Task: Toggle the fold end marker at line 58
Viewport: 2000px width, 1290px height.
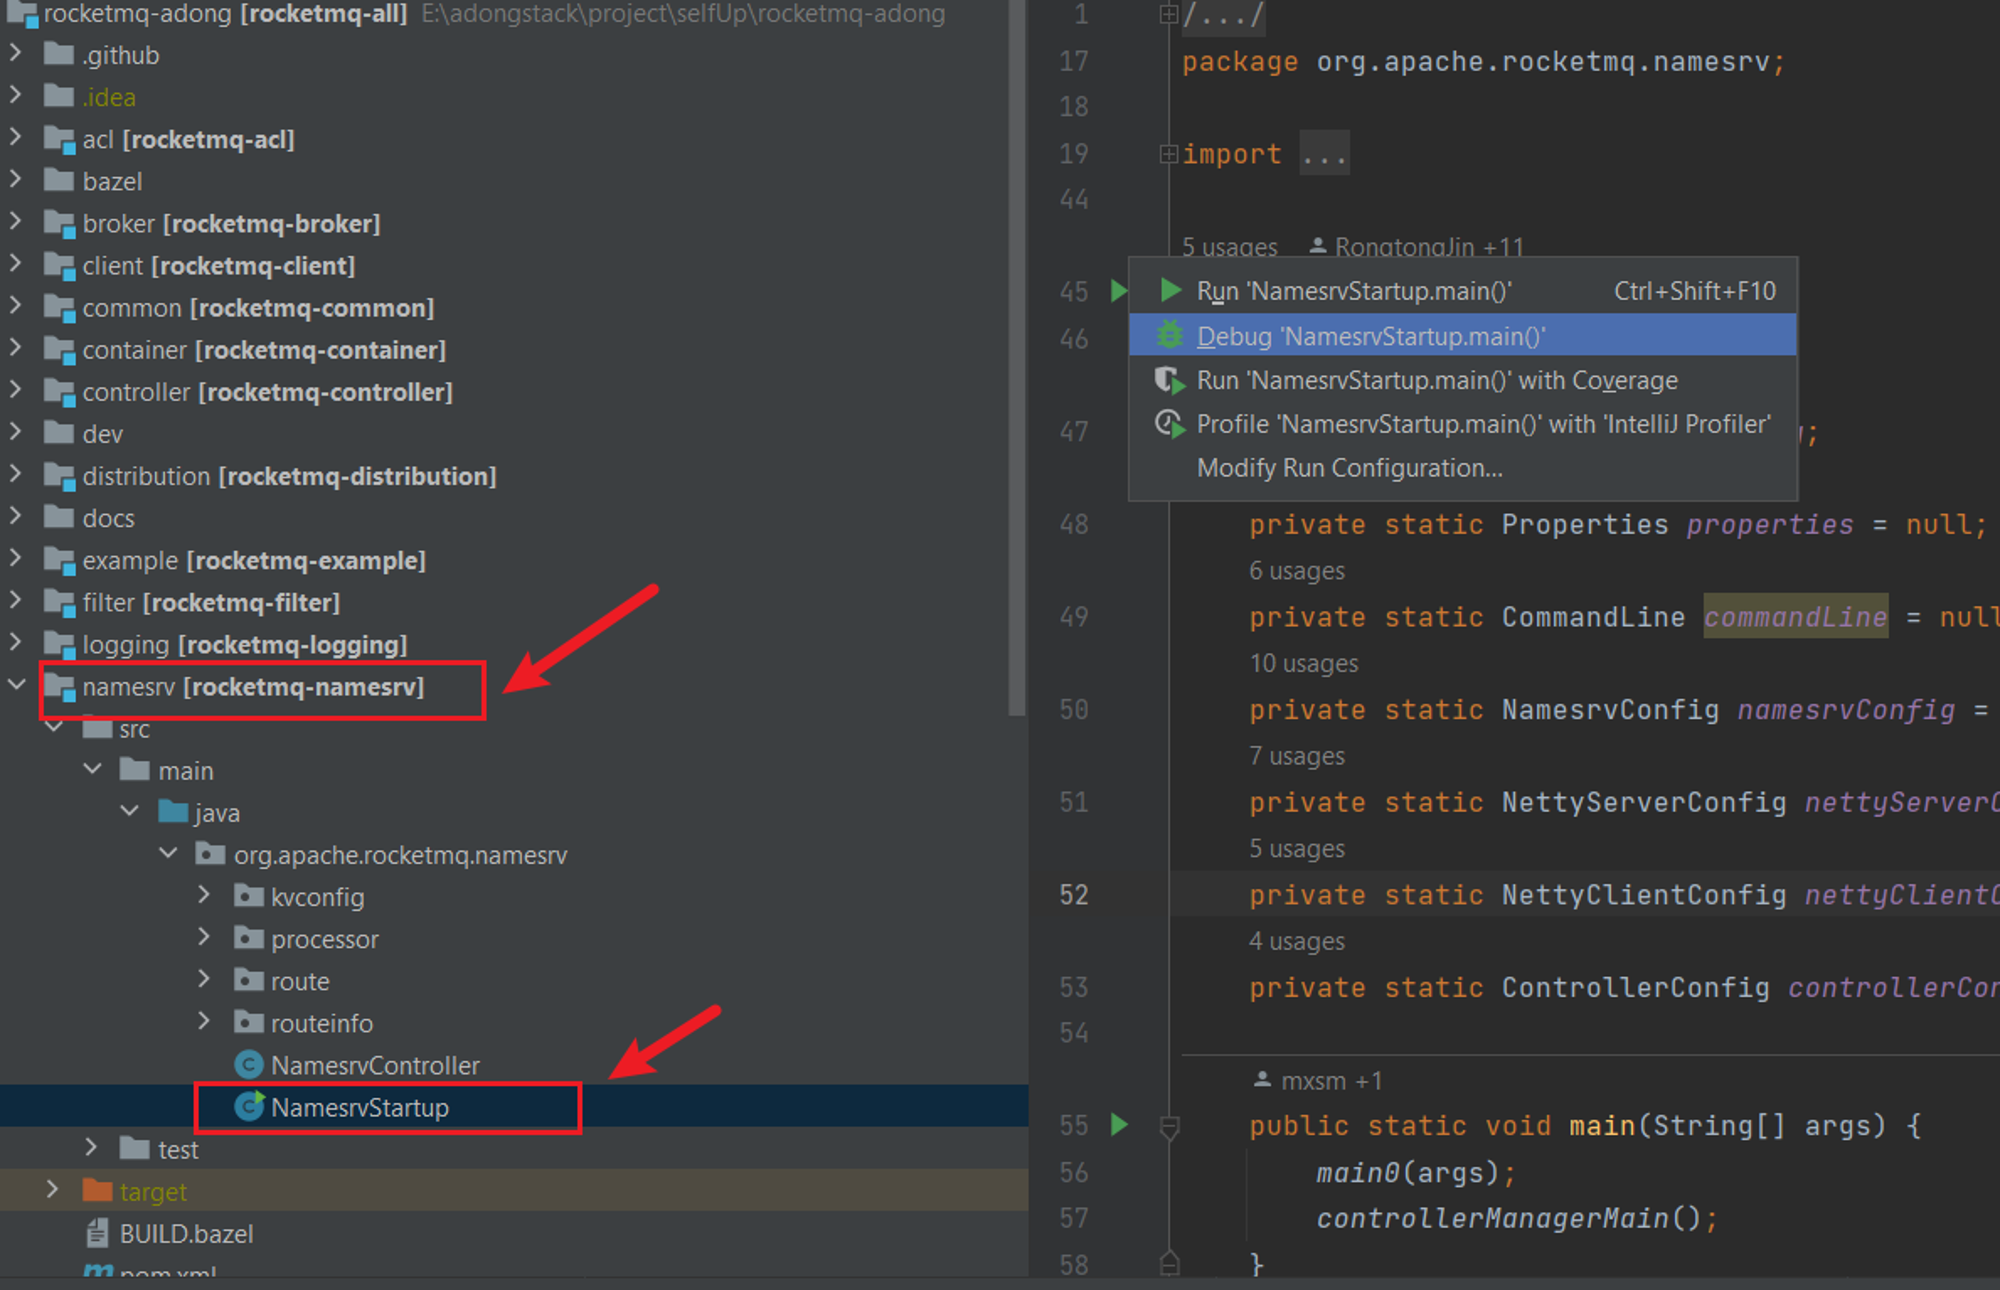Action: pos(1168,1263)
